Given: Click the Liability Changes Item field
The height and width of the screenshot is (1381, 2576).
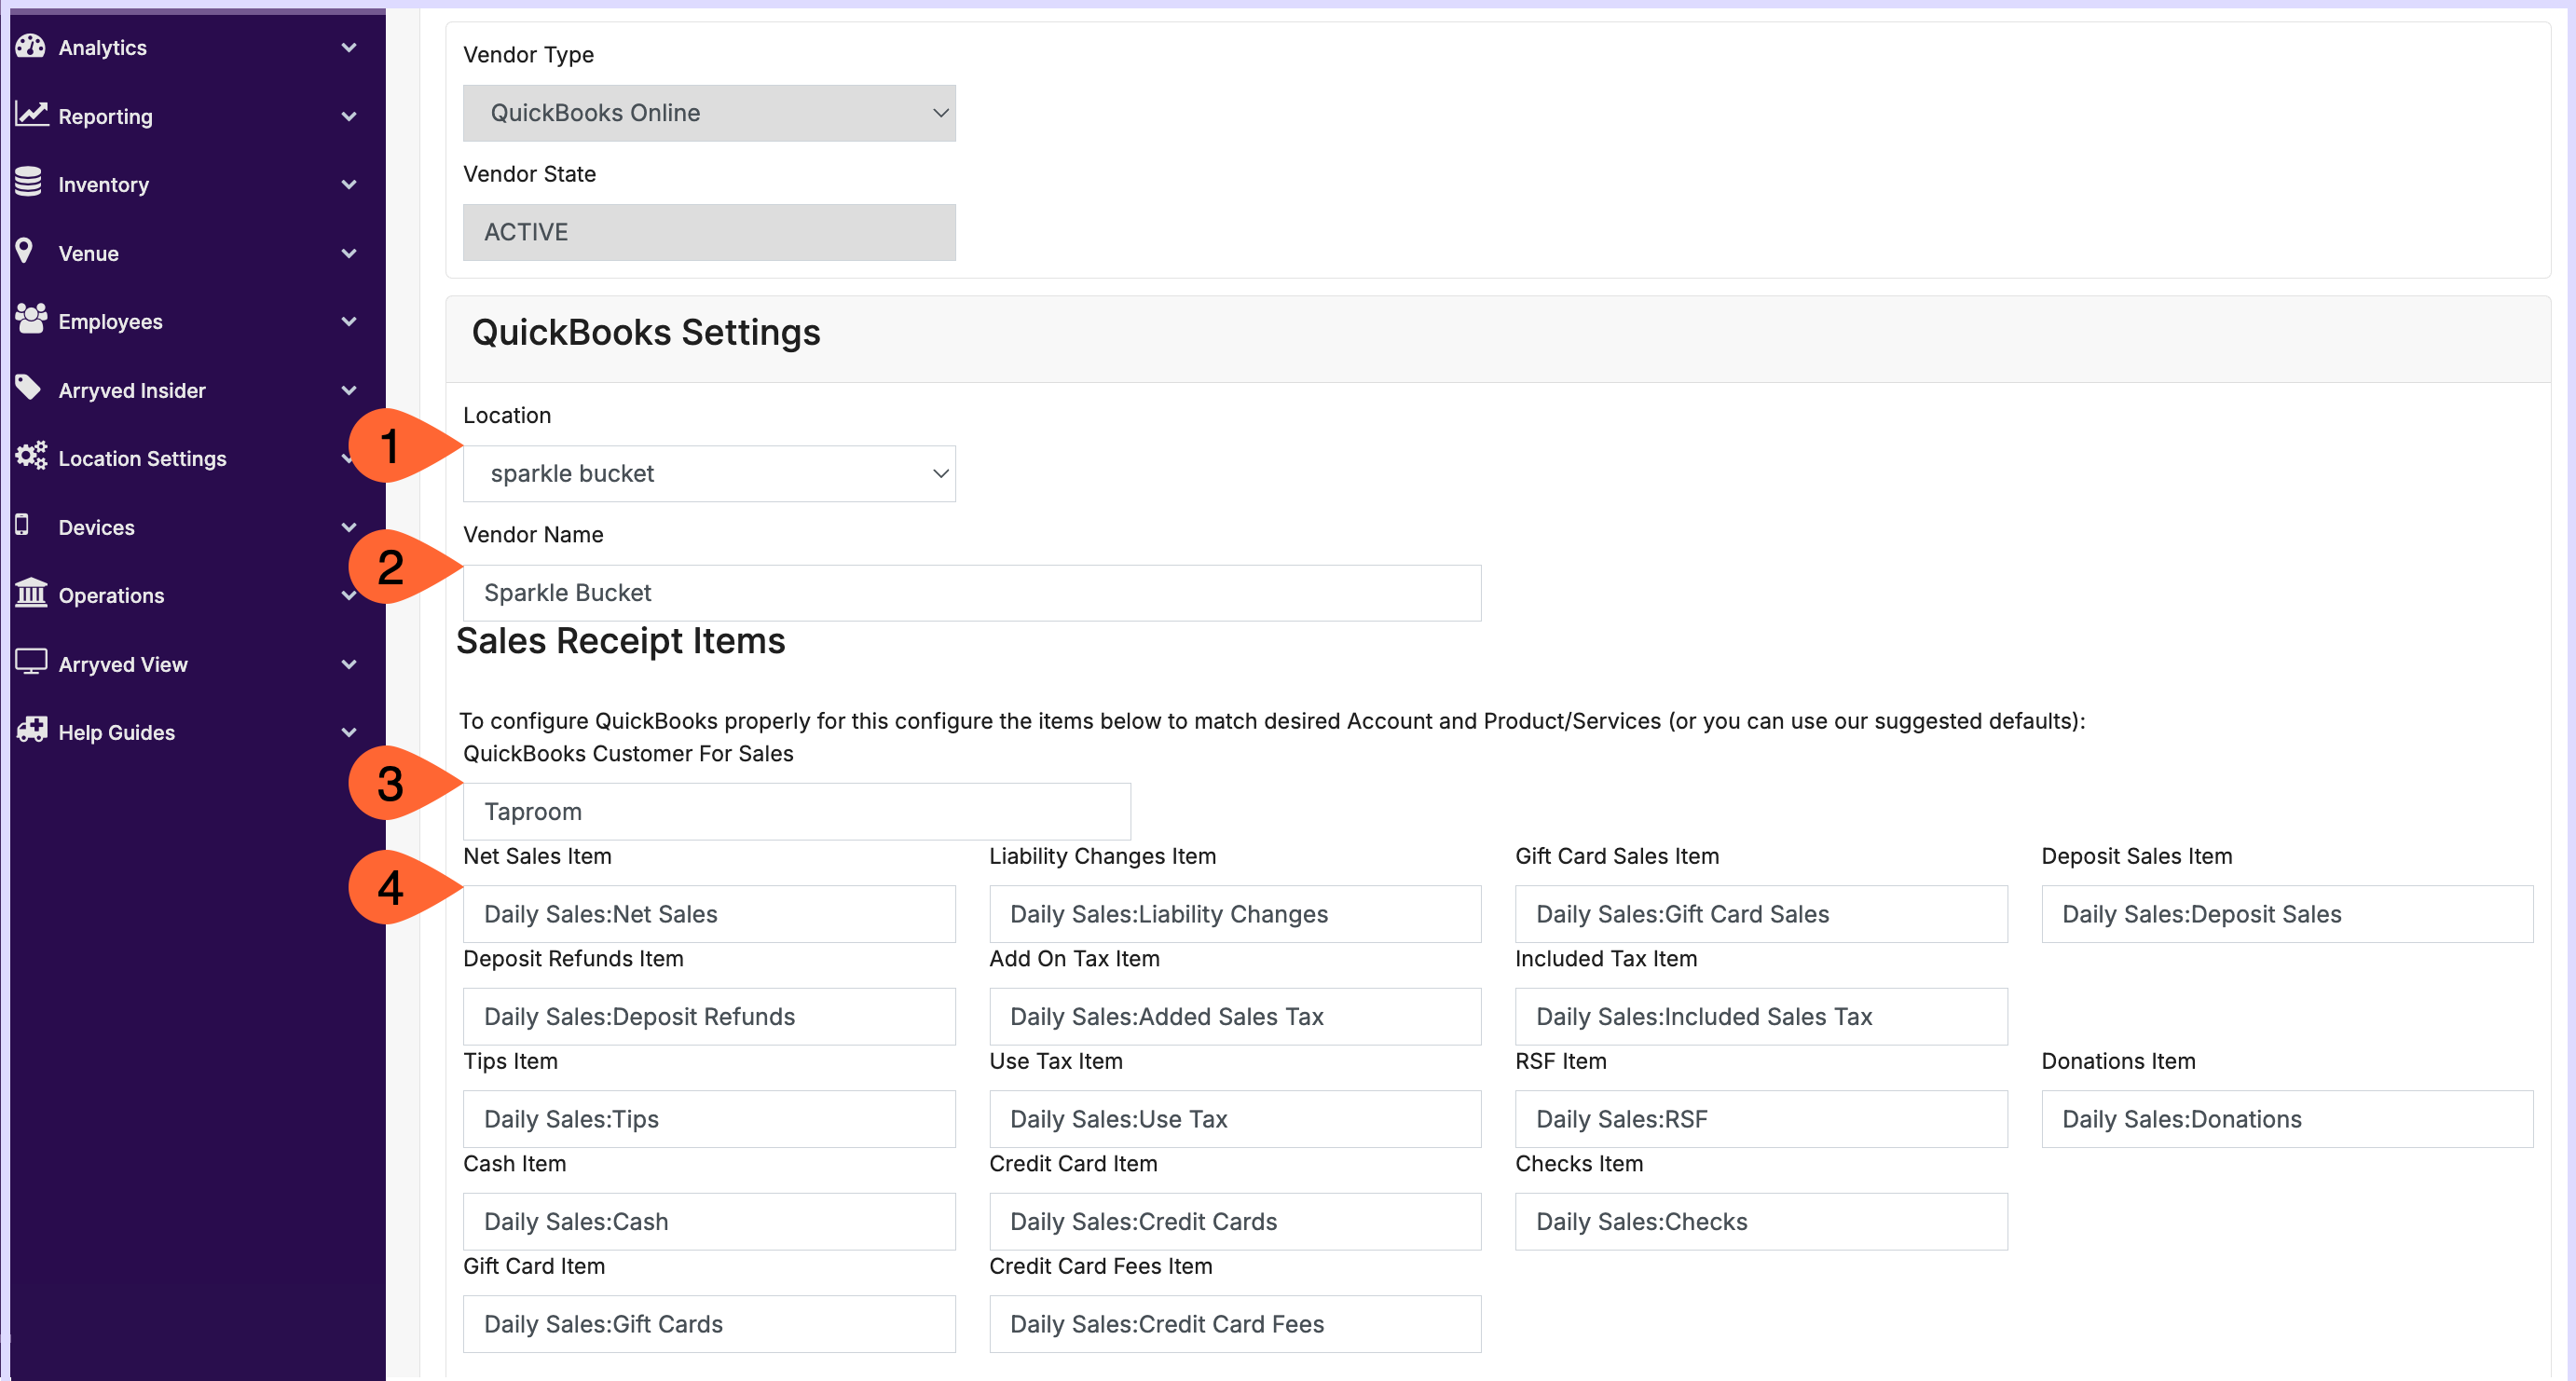Looking at the screenshot, I should pos(1235,914).
